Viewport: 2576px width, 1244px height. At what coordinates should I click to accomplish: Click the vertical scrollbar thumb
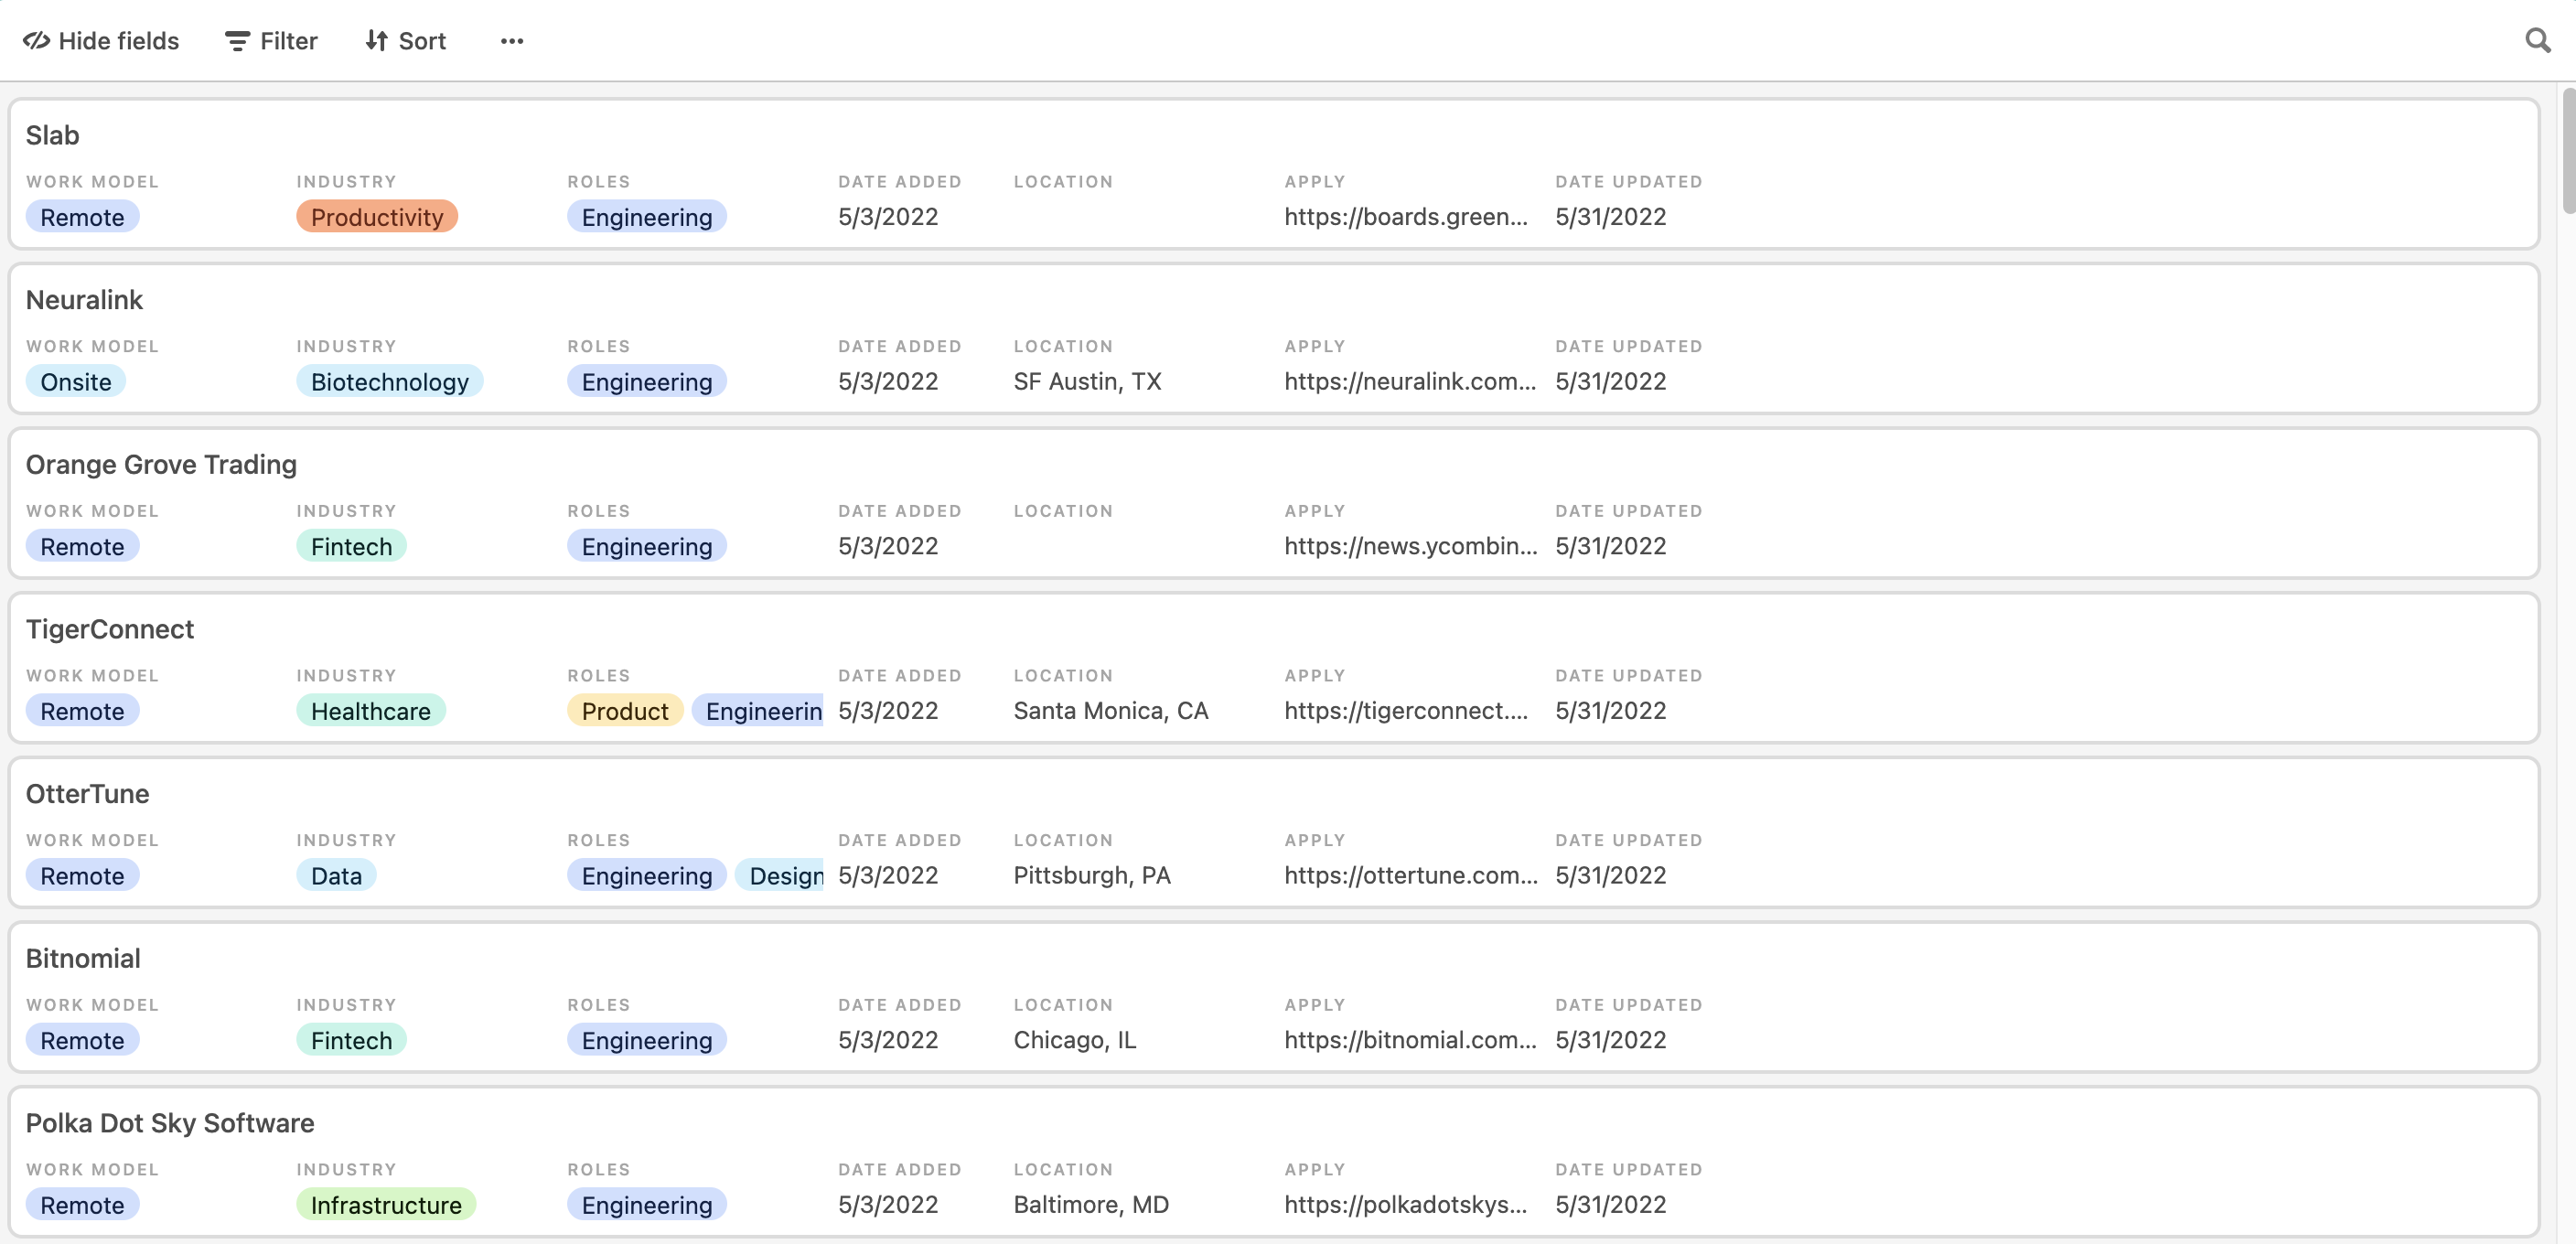[x=2568, y=150]
